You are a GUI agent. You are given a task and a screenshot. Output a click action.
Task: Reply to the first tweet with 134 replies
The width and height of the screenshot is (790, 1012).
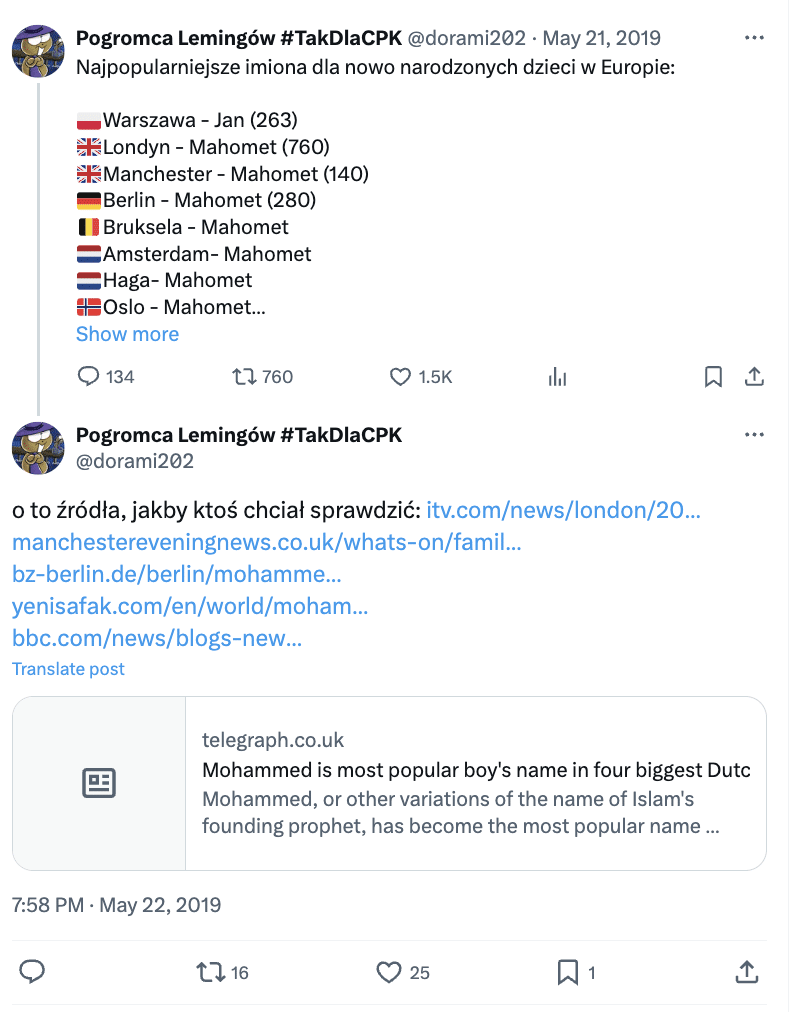tap(89, 377)
